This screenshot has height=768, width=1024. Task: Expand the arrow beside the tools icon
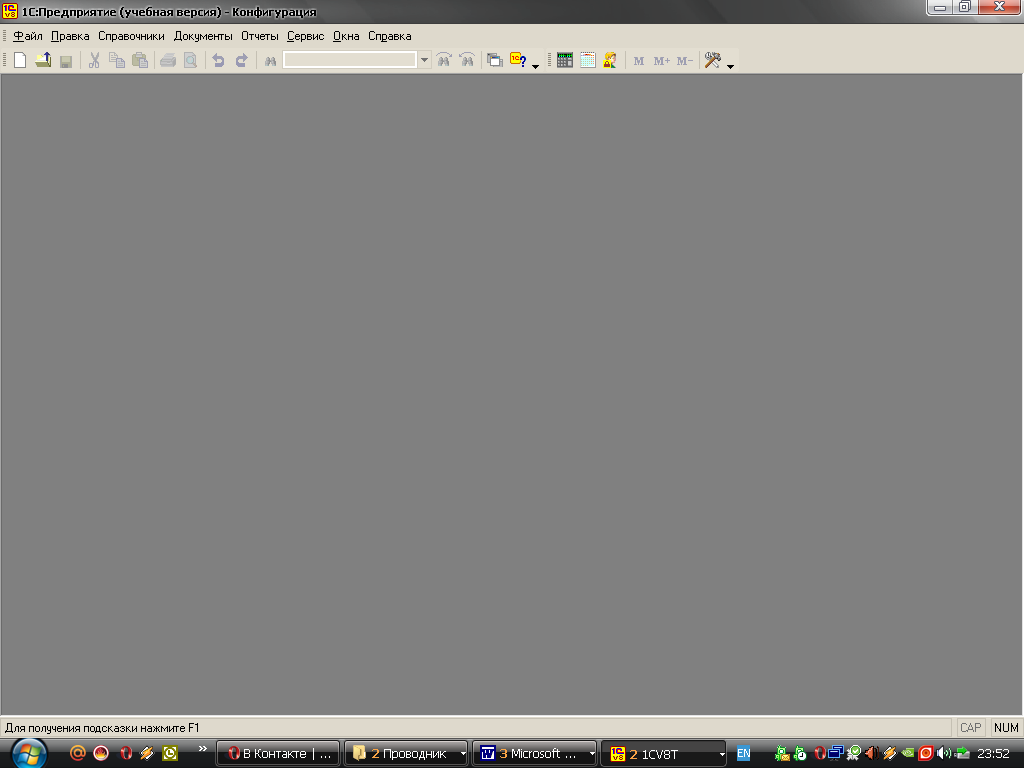pyautogui.click(x=730, y=66)
